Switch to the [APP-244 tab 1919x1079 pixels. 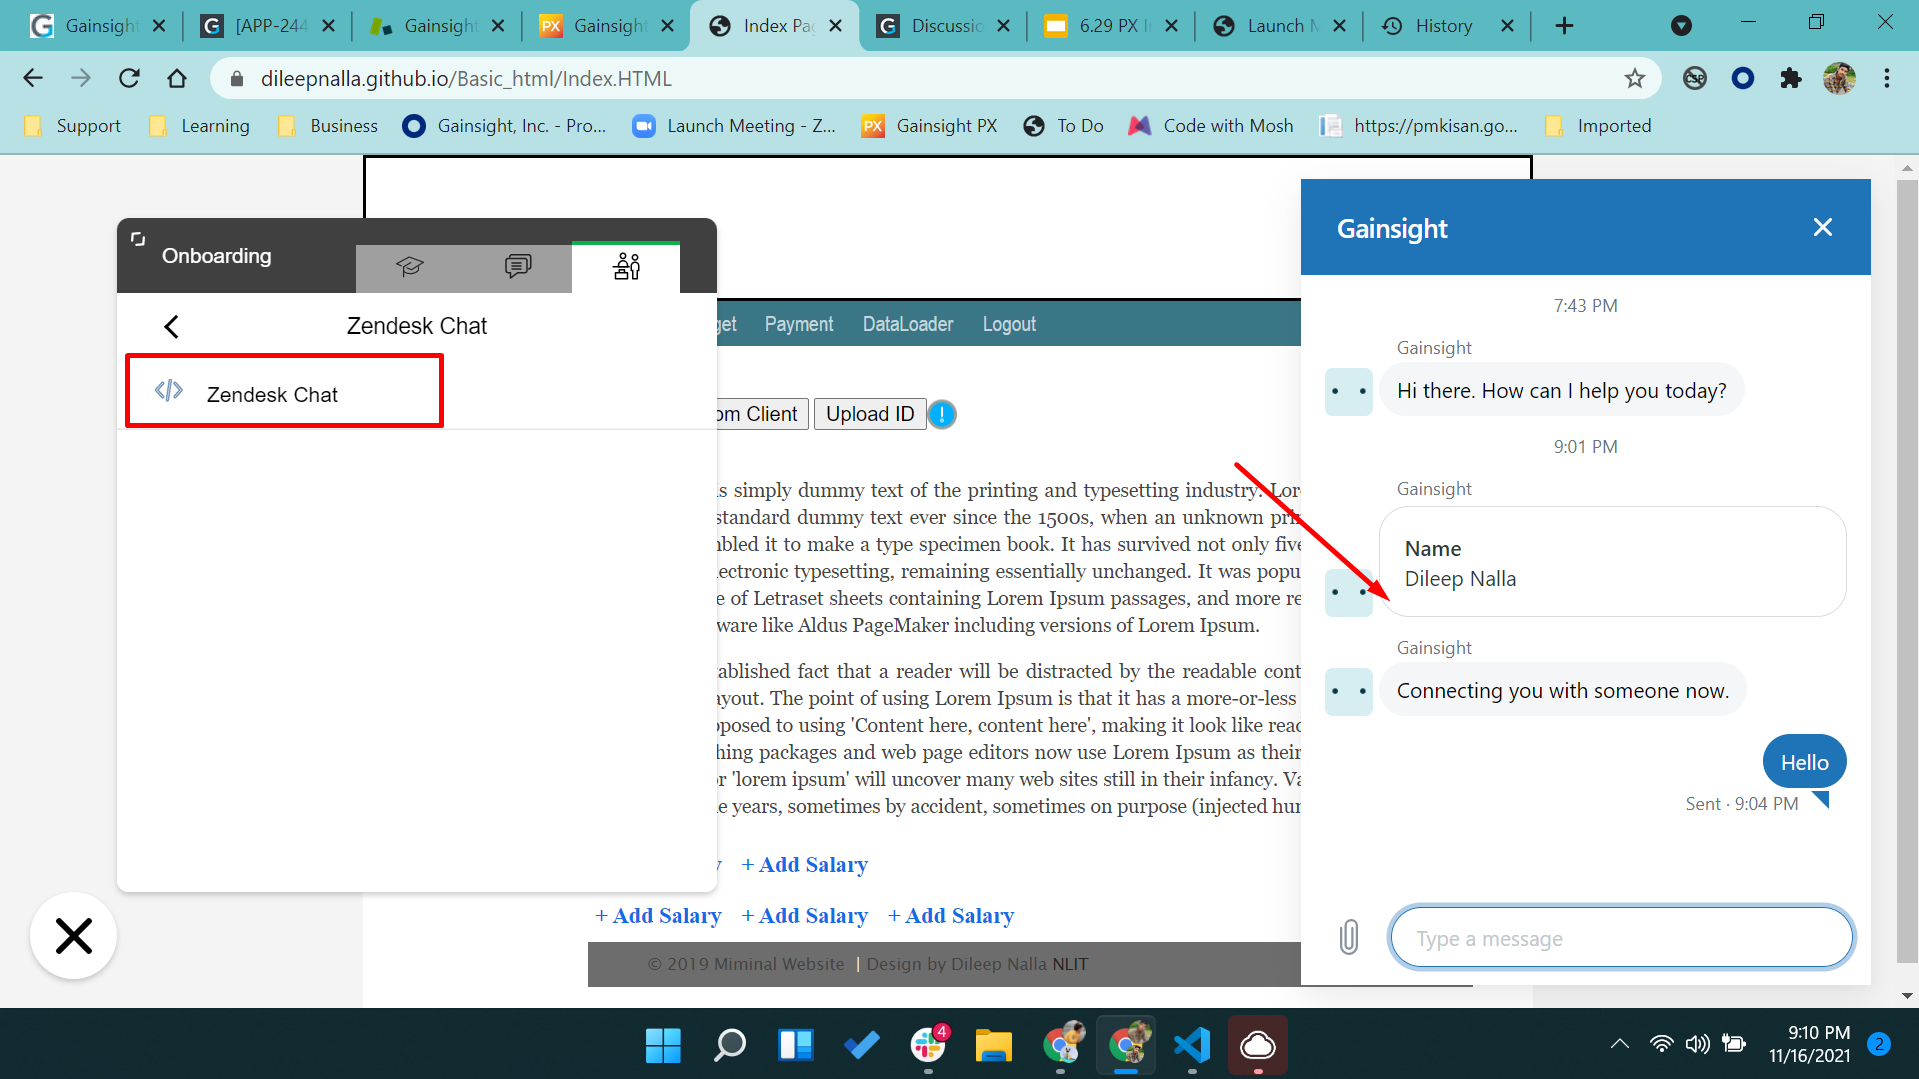click(x=266, y=26)
